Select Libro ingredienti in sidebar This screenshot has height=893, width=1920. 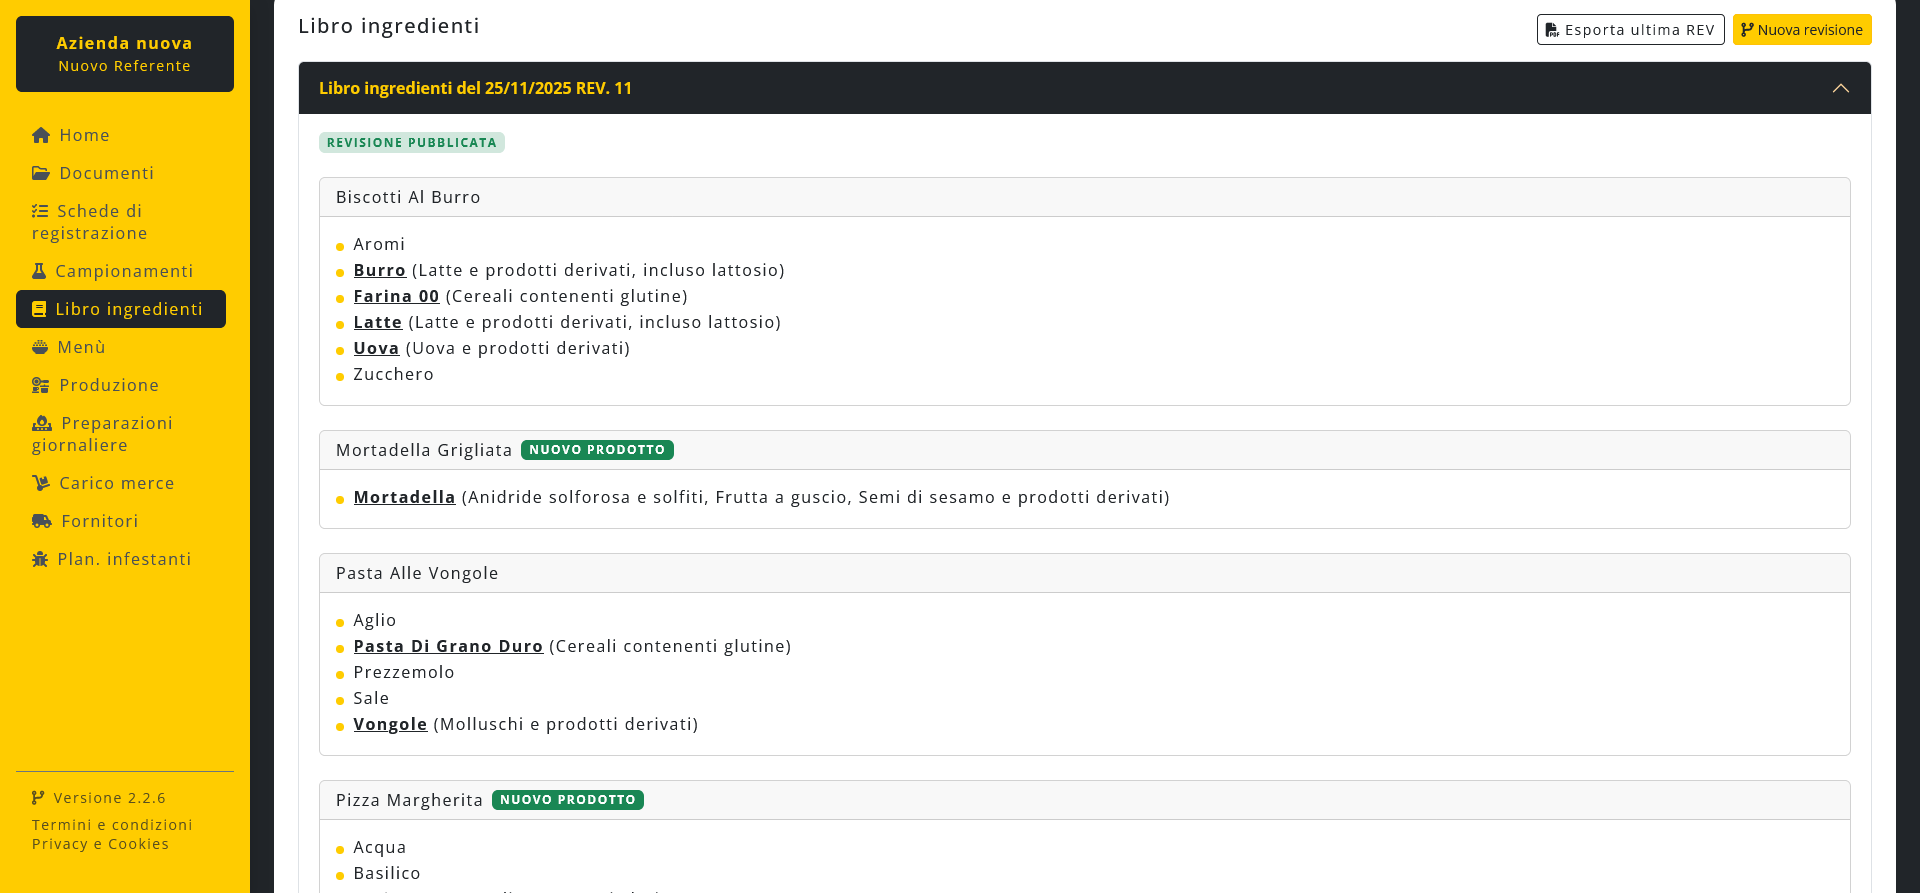point(121,309)
